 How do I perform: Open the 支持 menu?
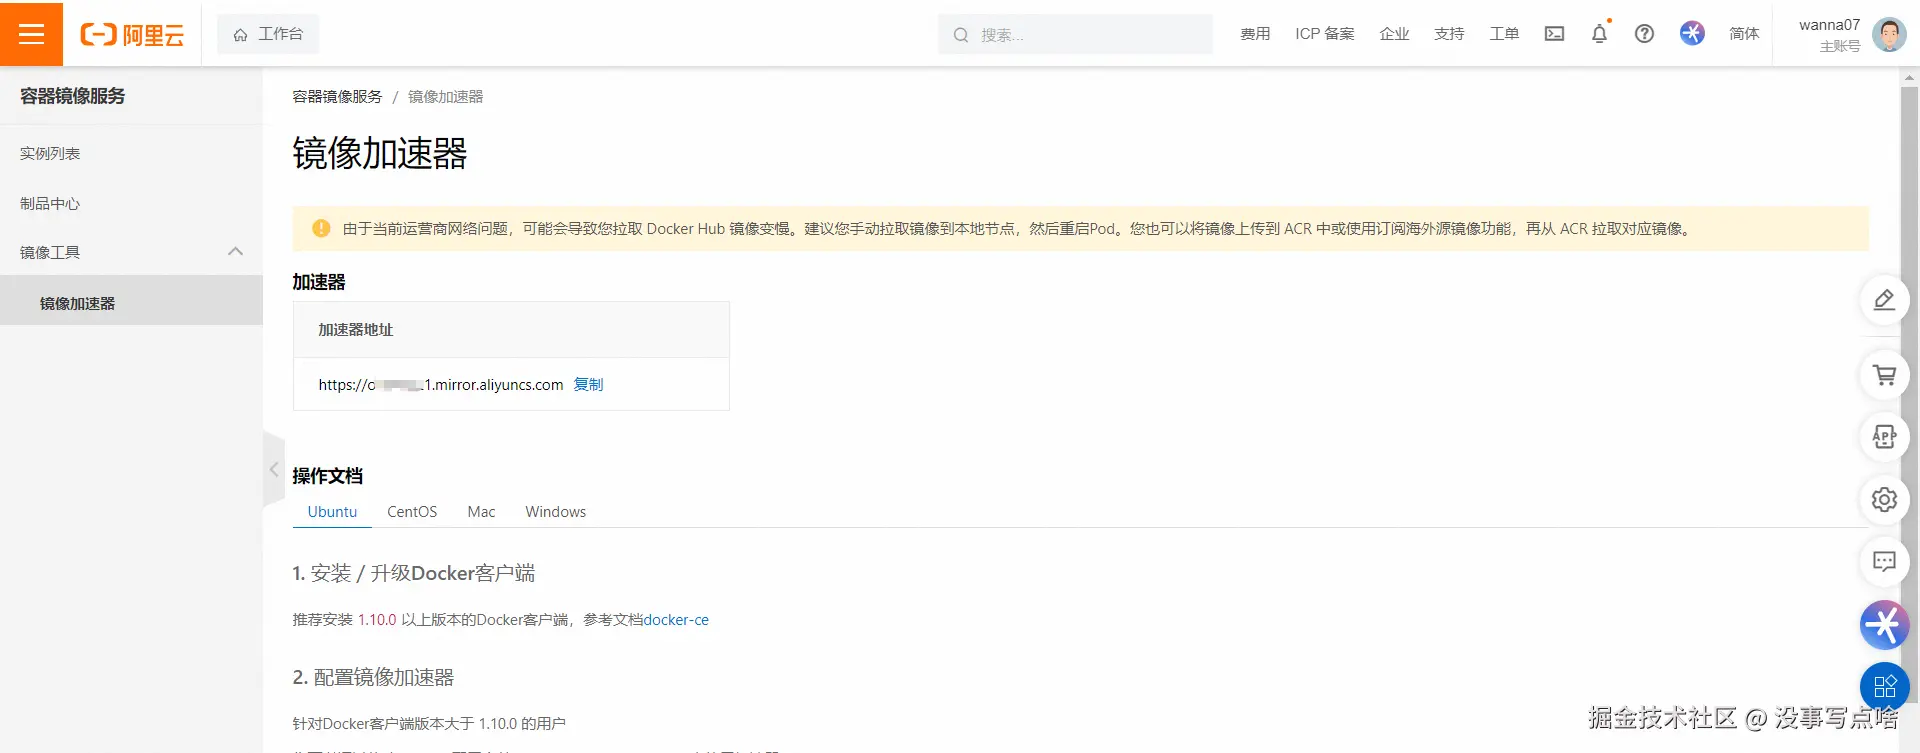point(1449,34)
